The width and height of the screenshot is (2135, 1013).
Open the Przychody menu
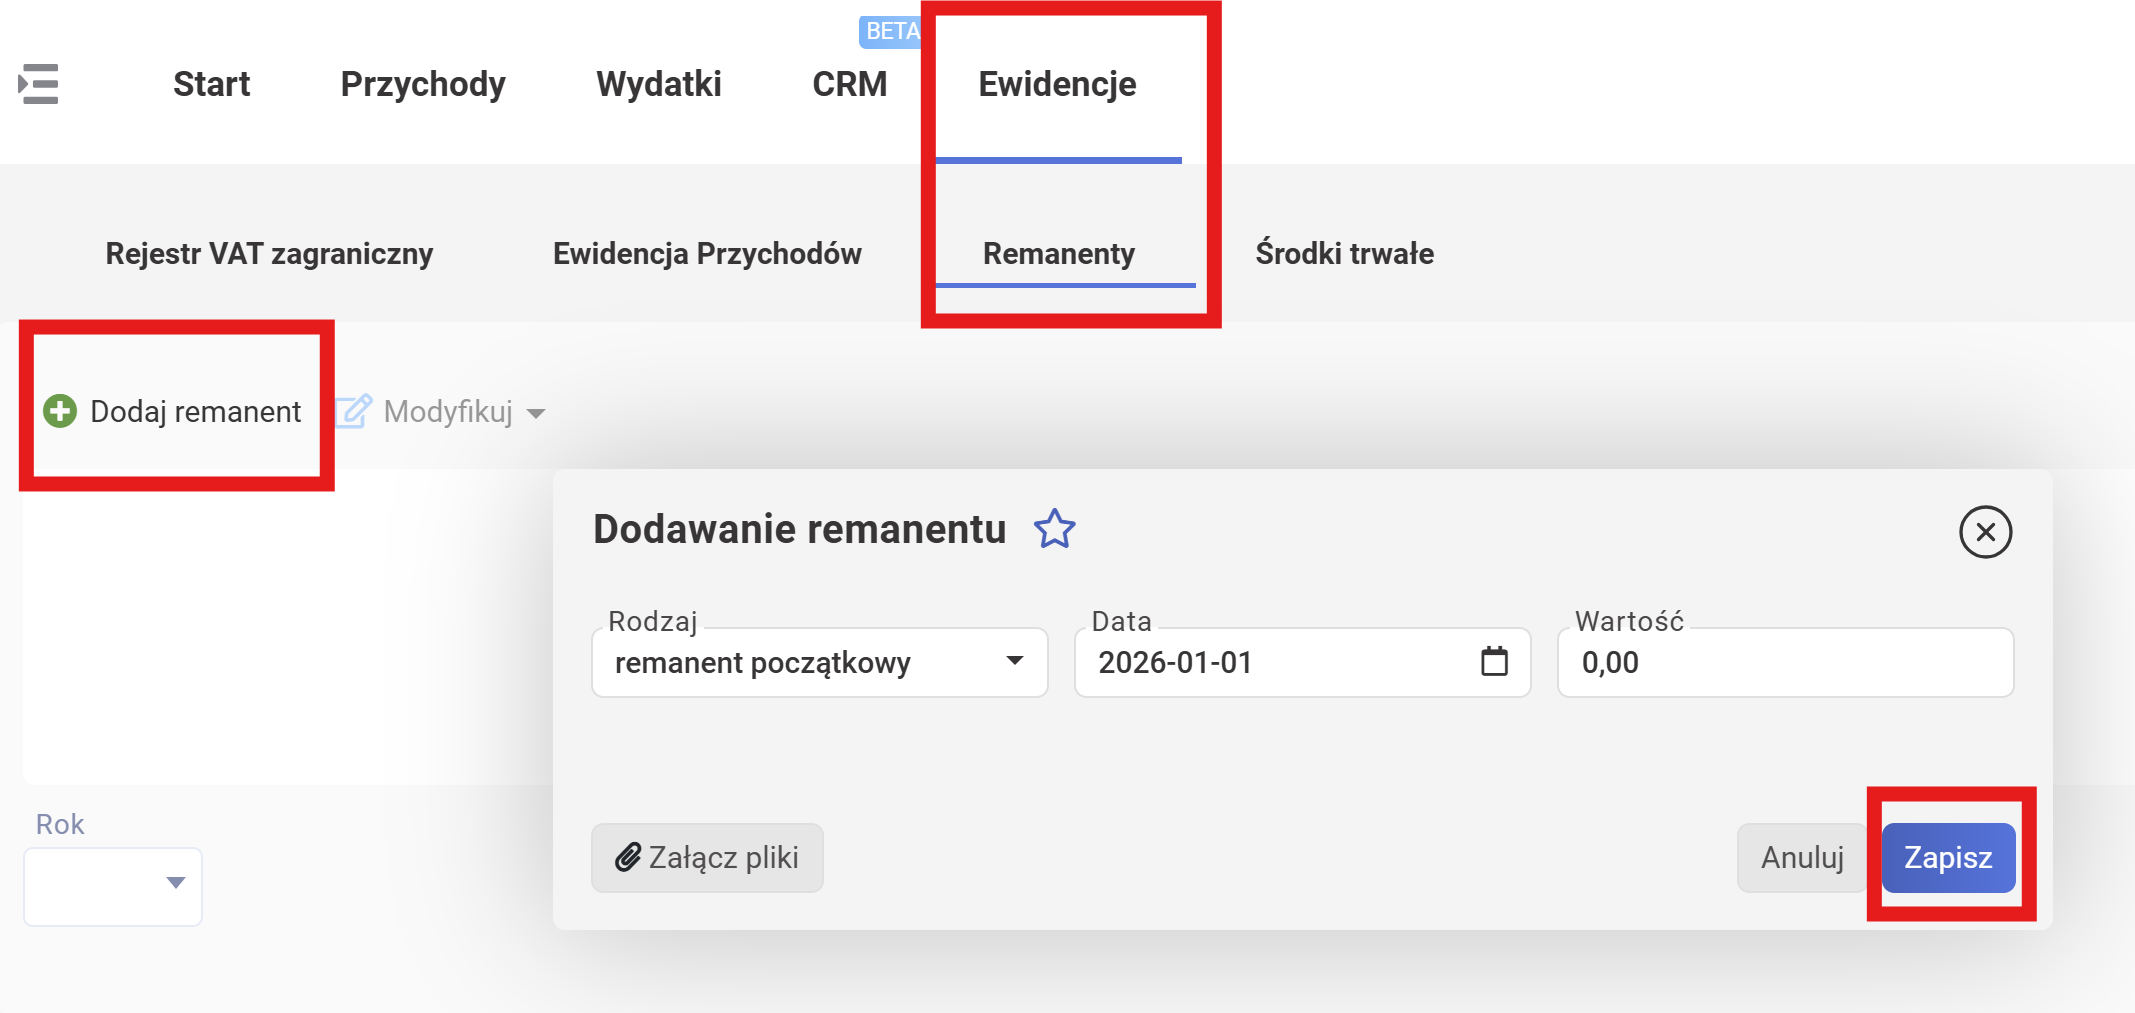pos(423,84)
